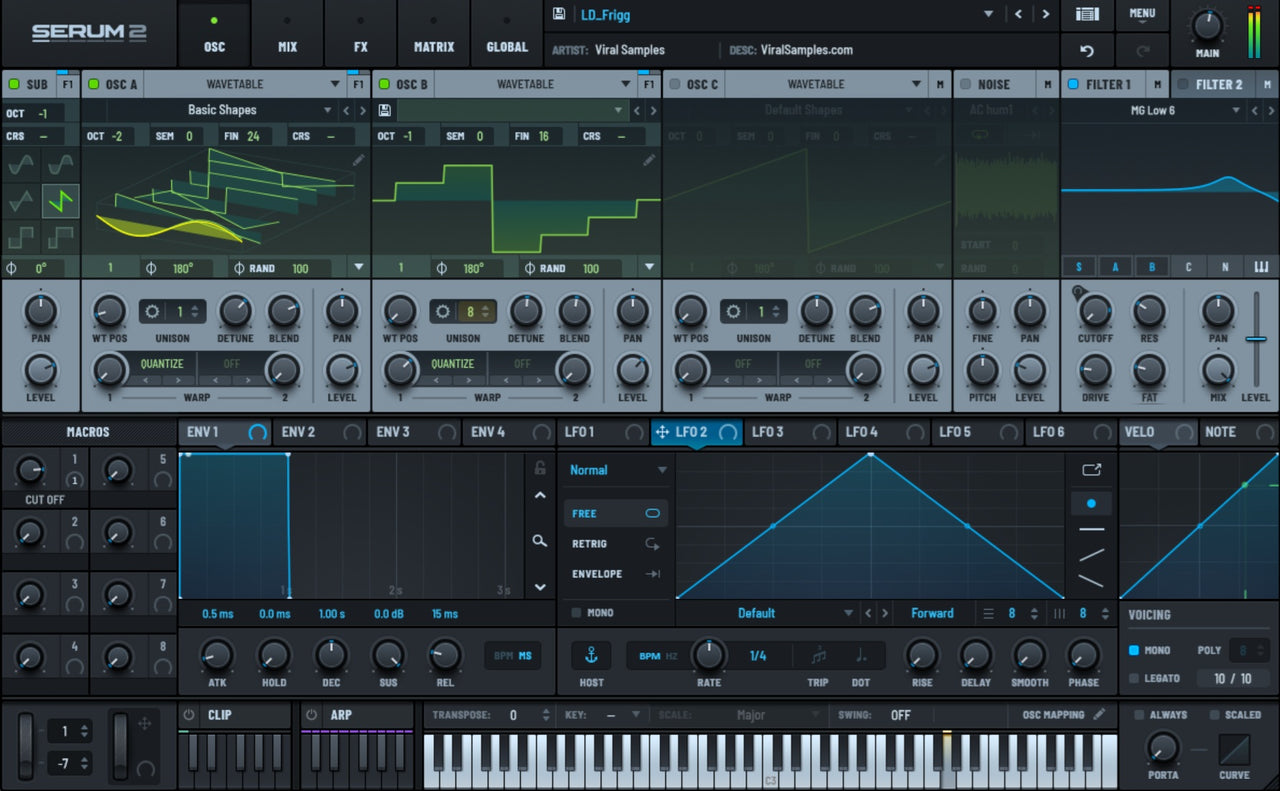
Task: Open the LFO Default shape dropdown
Action: 848,613
